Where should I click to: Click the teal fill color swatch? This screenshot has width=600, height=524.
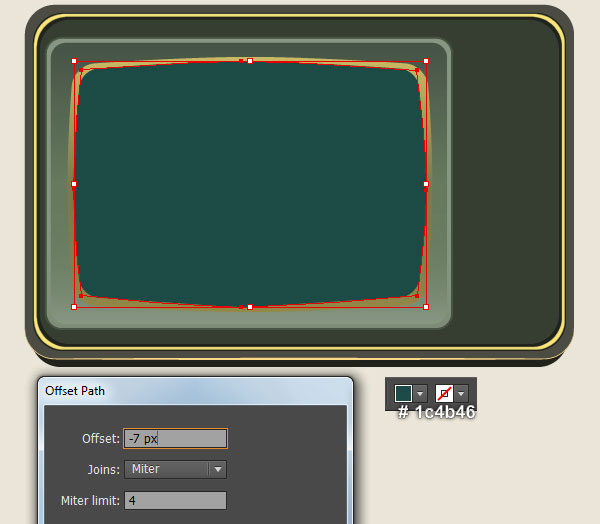403,393
